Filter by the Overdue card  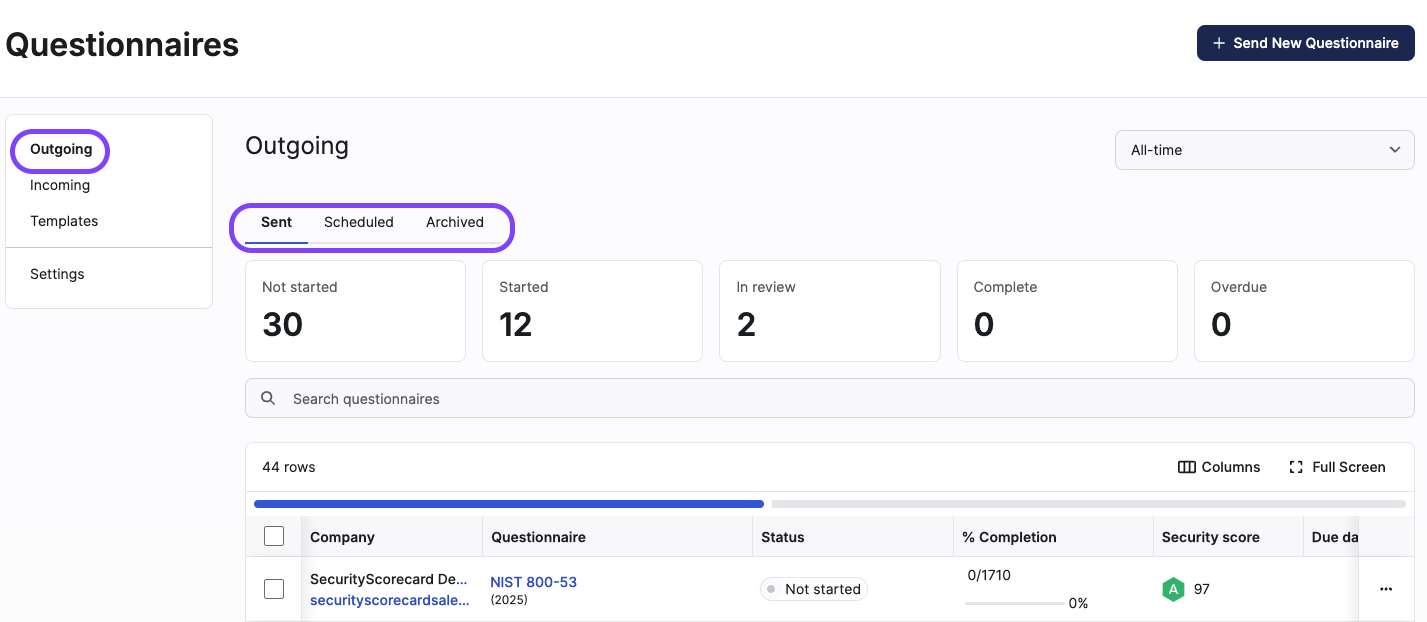(1304, 311)
